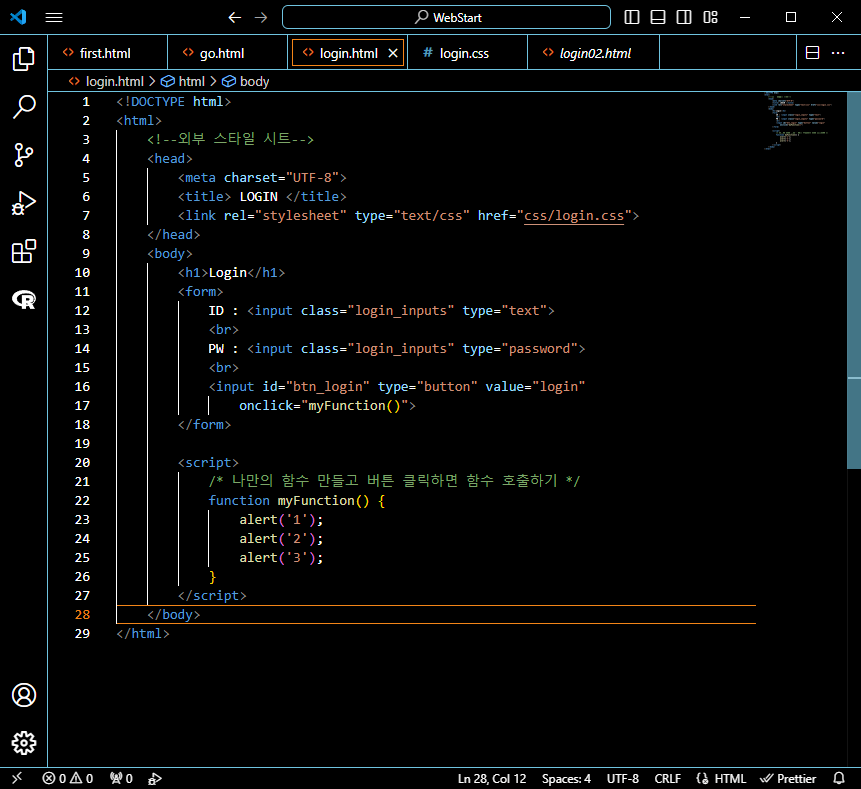
Task: Click the <h1>Login</h1> line
Action: (x=231, y=273)
